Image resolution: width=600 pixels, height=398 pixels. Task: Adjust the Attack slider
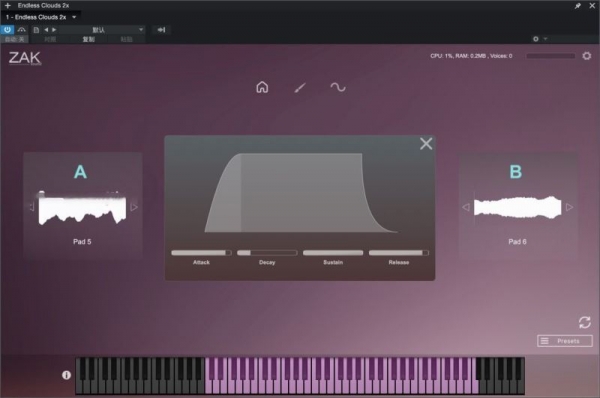click(x=201, y=253)
